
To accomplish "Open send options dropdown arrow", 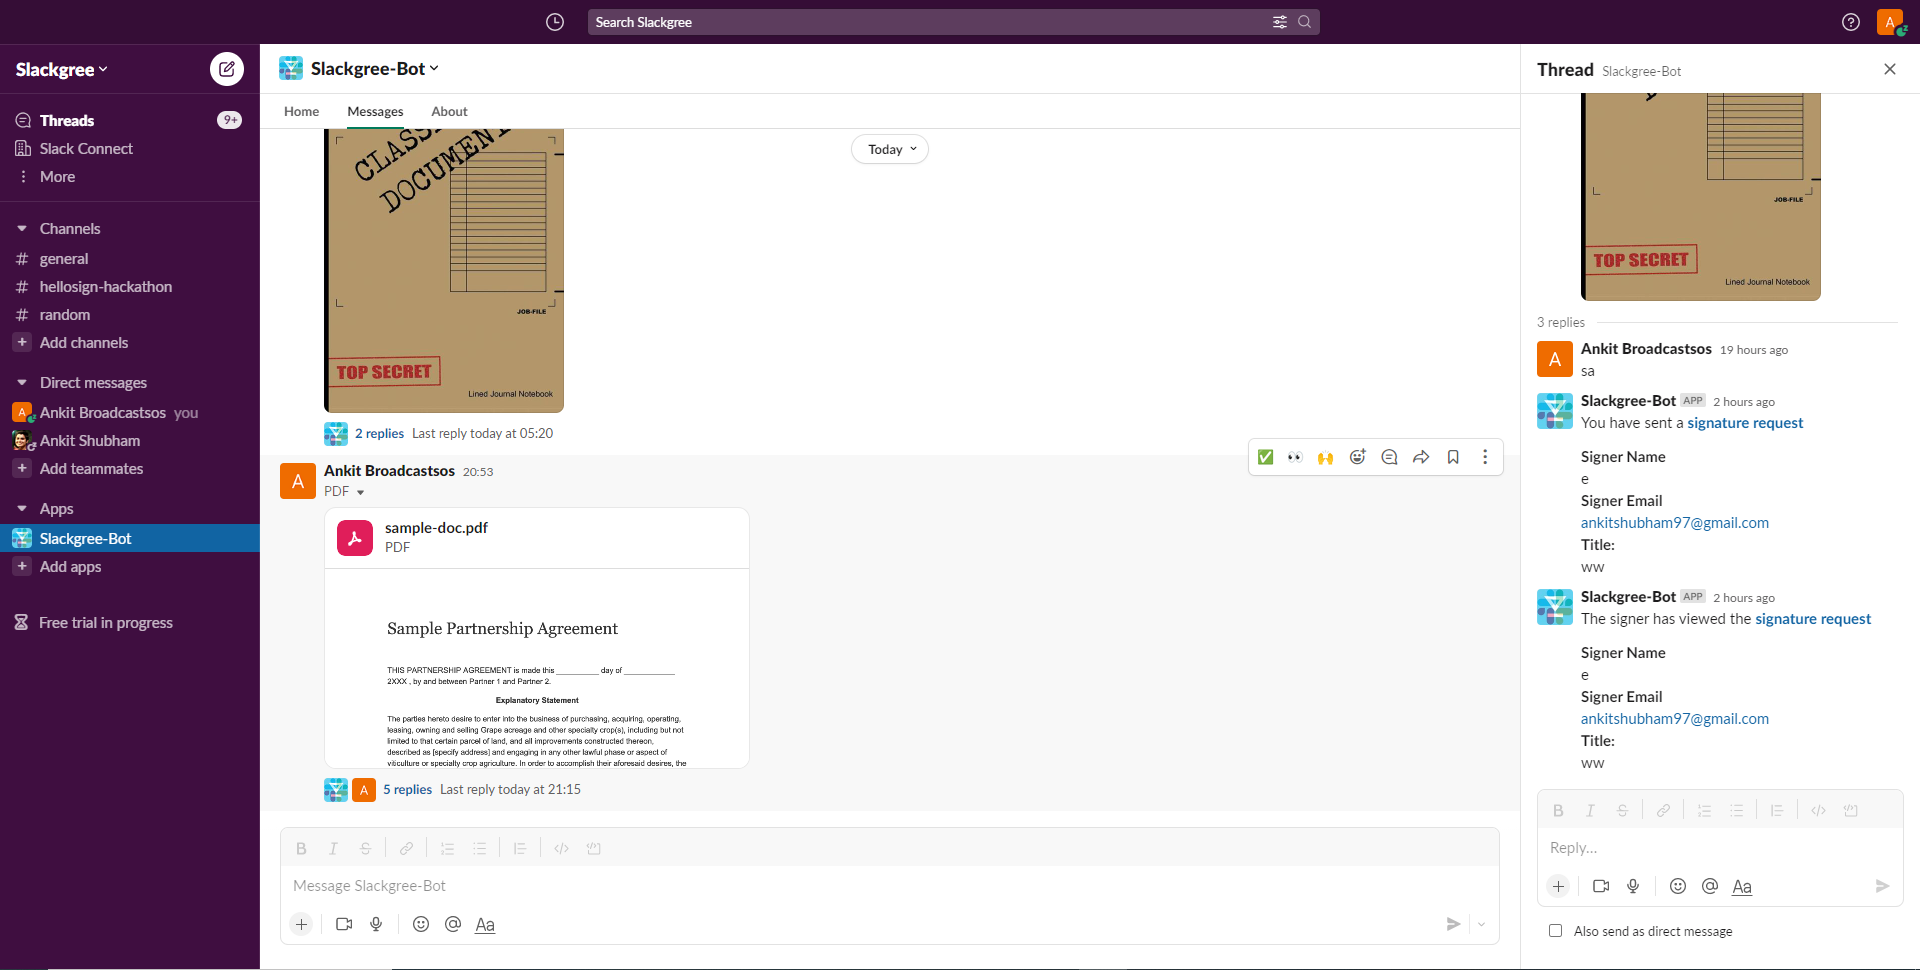I will point(1482,924).
